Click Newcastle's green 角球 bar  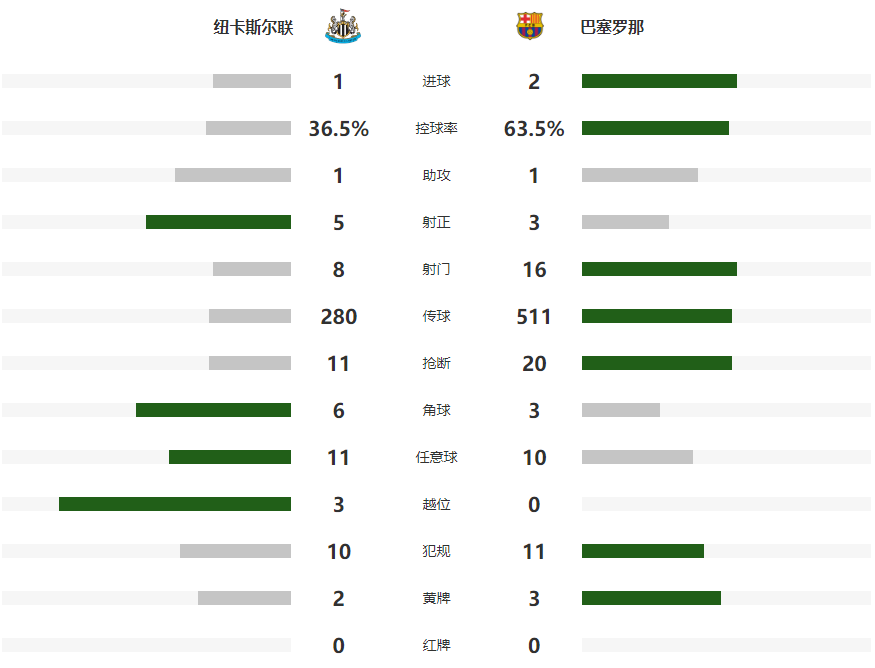[x=213, y=410]
